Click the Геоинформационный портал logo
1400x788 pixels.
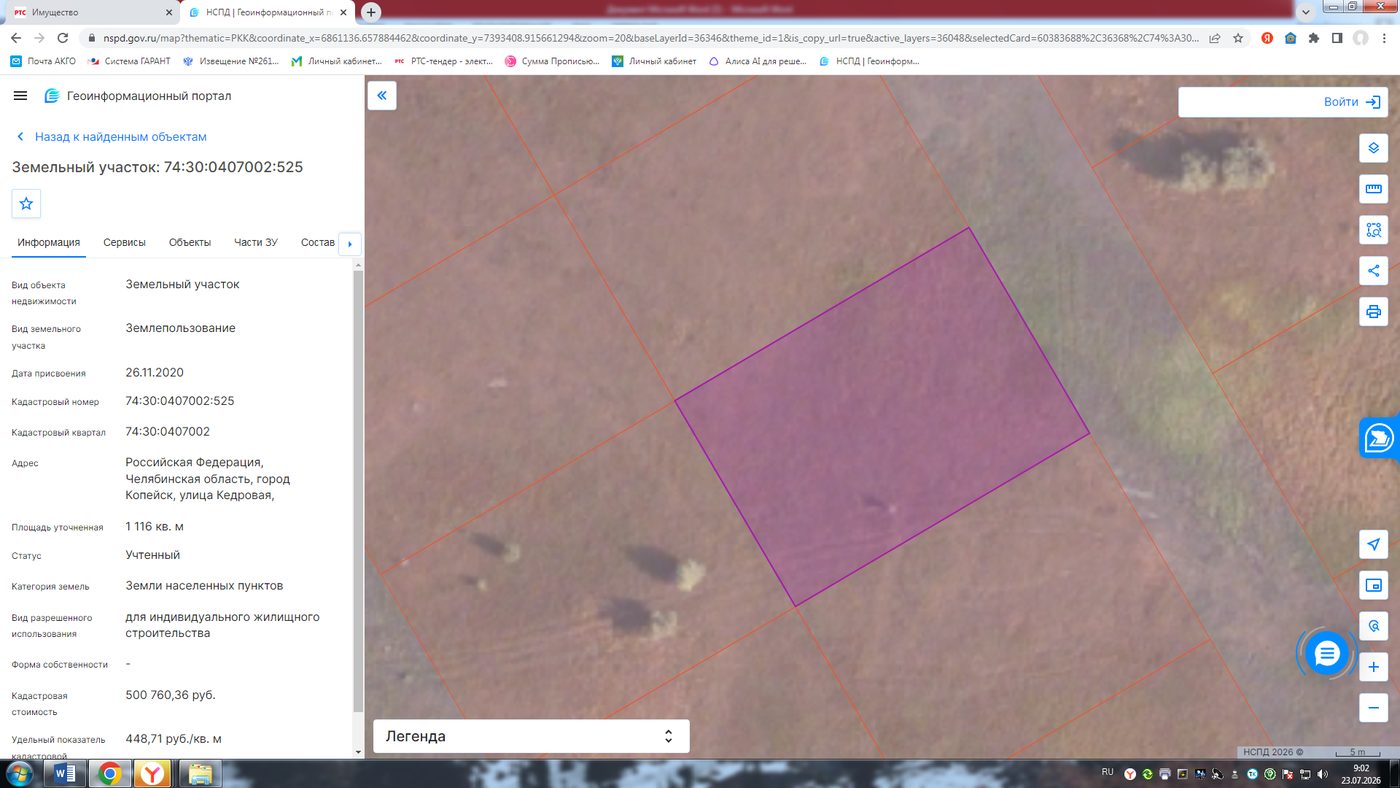coord(138,96)
